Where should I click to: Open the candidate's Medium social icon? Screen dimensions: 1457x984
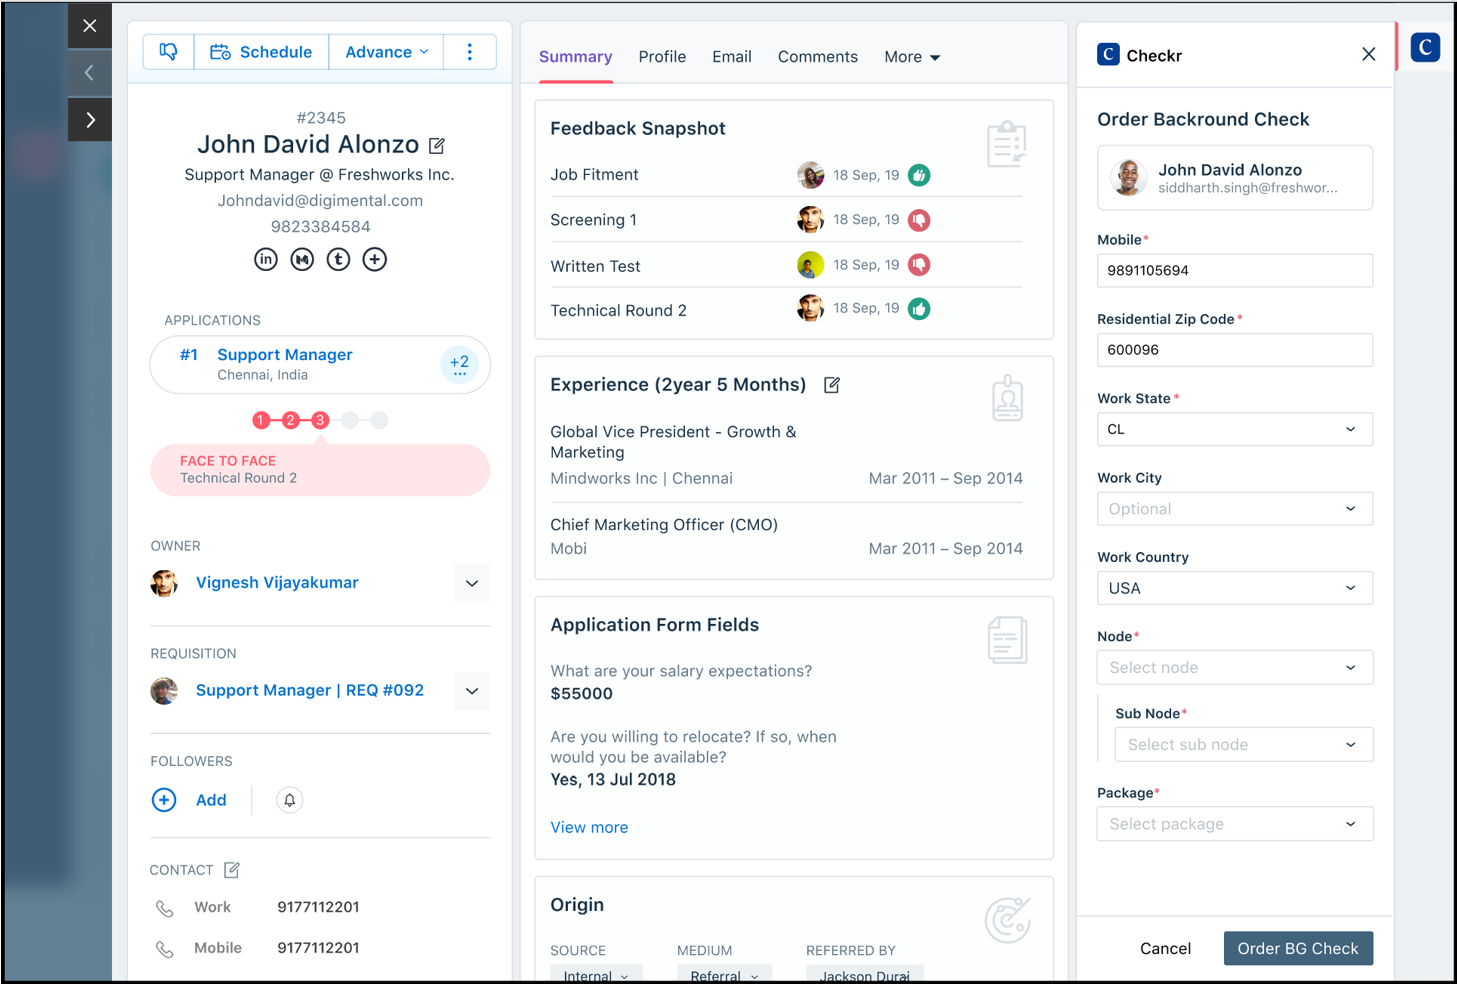tap(302, 259)
